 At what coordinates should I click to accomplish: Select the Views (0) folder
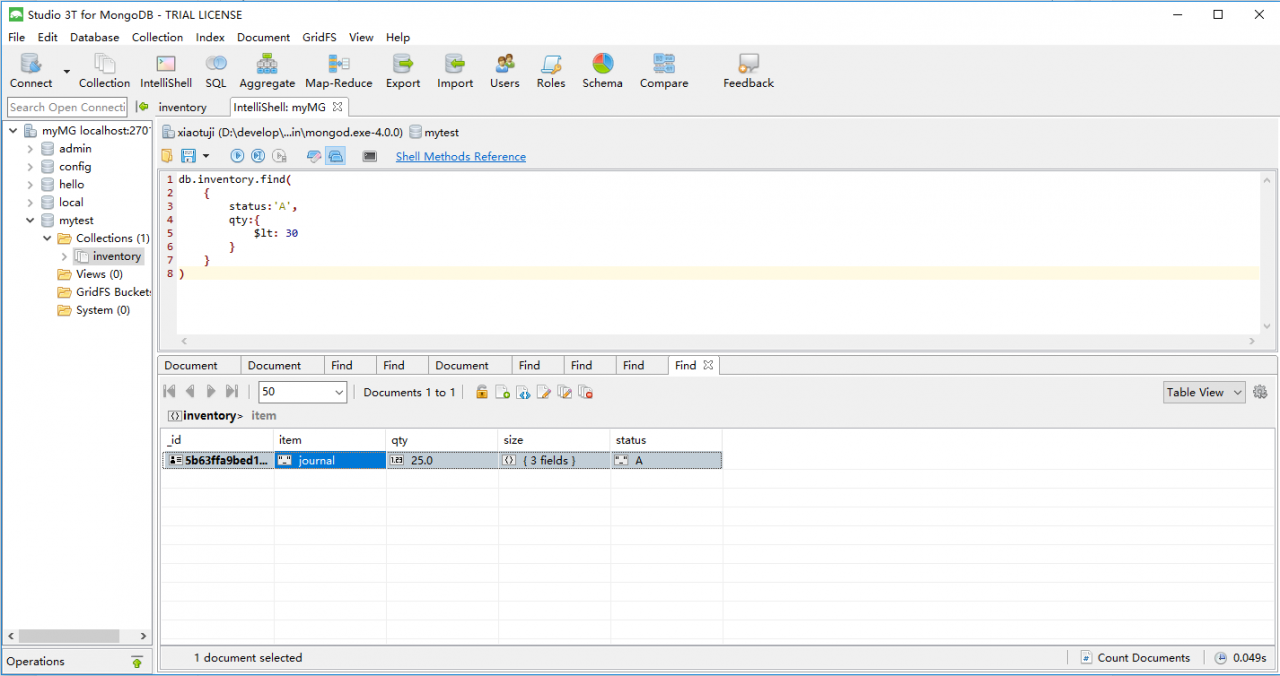click(99, 274)
